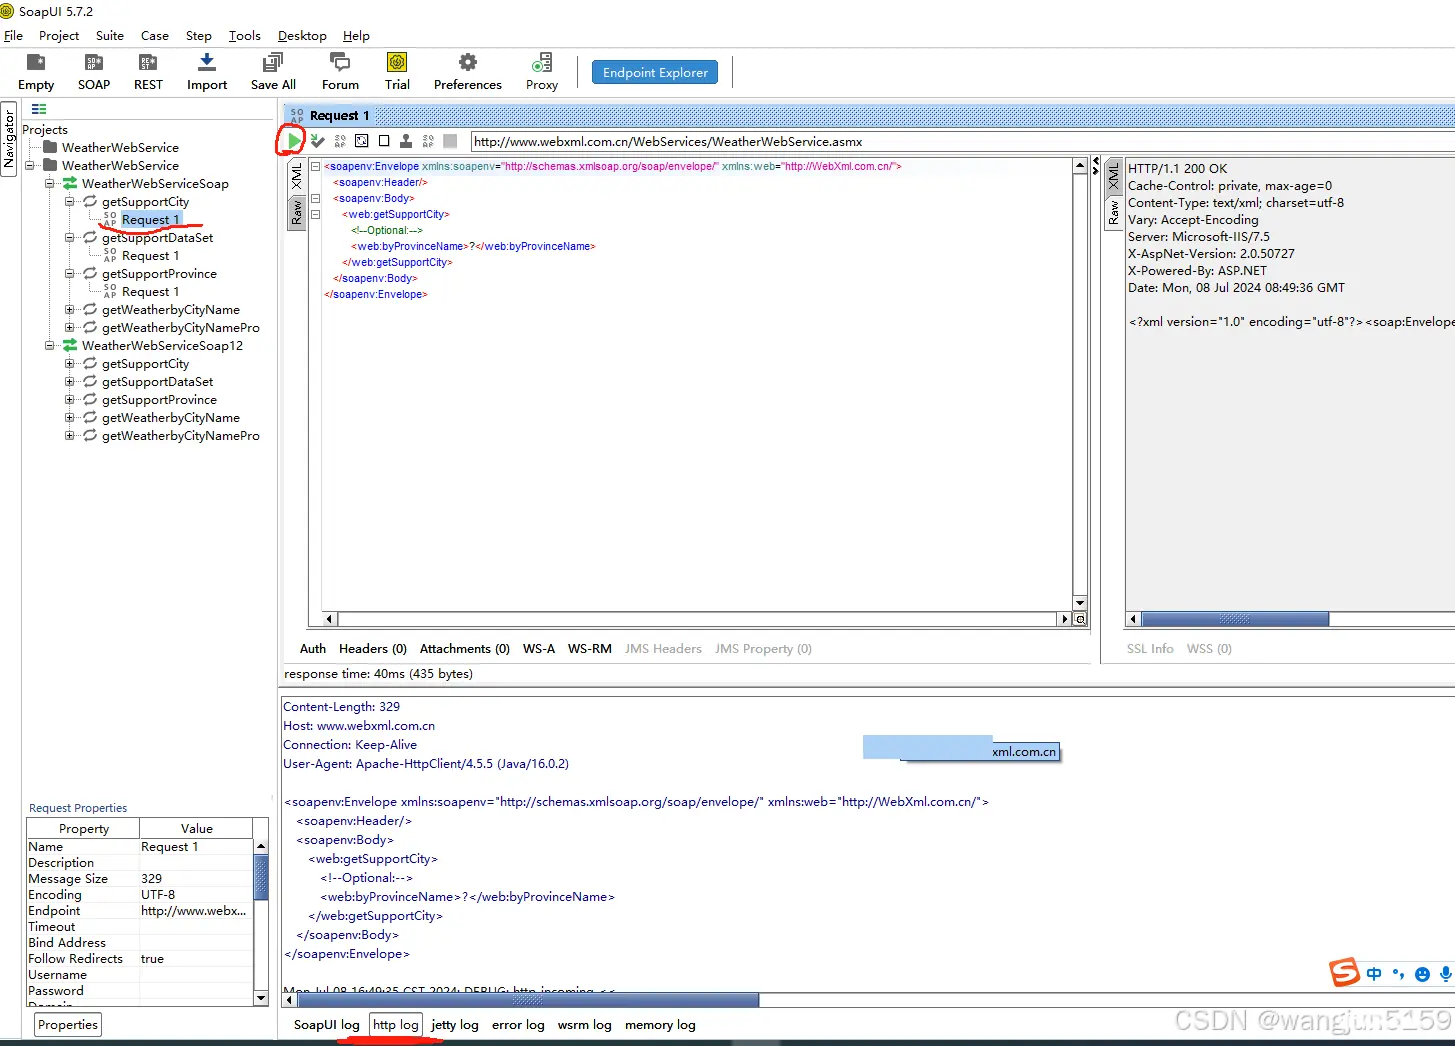Select Request 1 under getSupportCity
The height and width of the screenshot is (1046, 1455).
pos(151,219)
